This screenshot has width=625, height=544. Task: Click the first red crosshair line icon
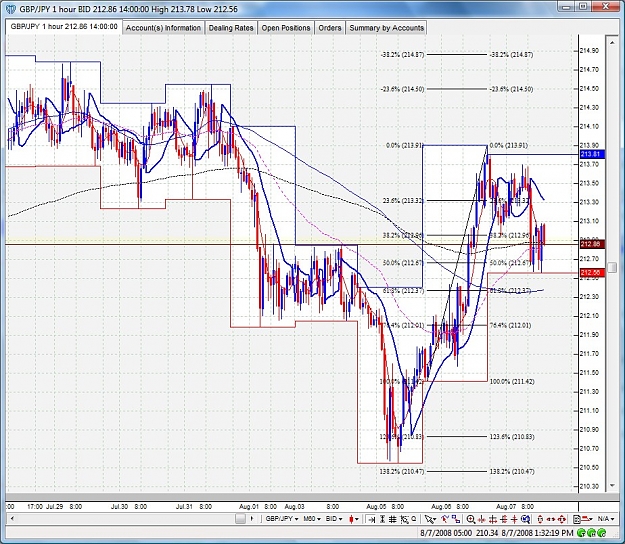[x=482, y=519]
